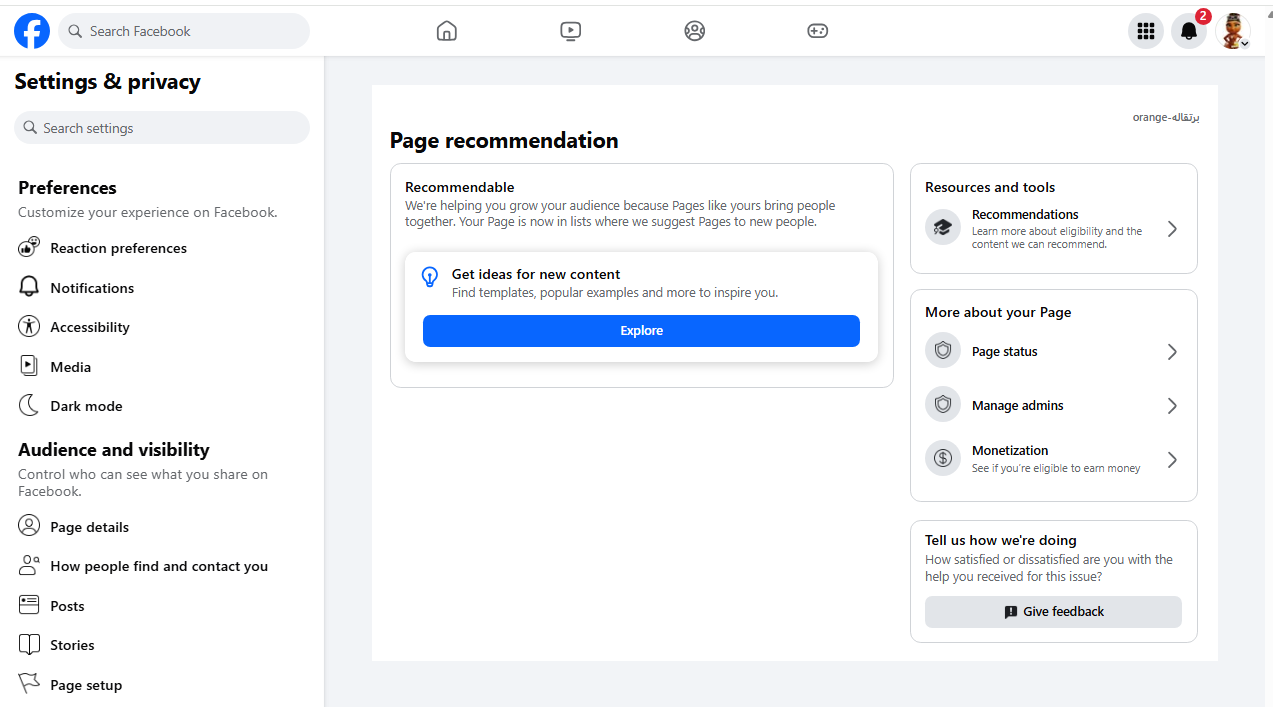Go to Page details settings
The width and height of the screenshot is (1273, 707).
point(89,527)
